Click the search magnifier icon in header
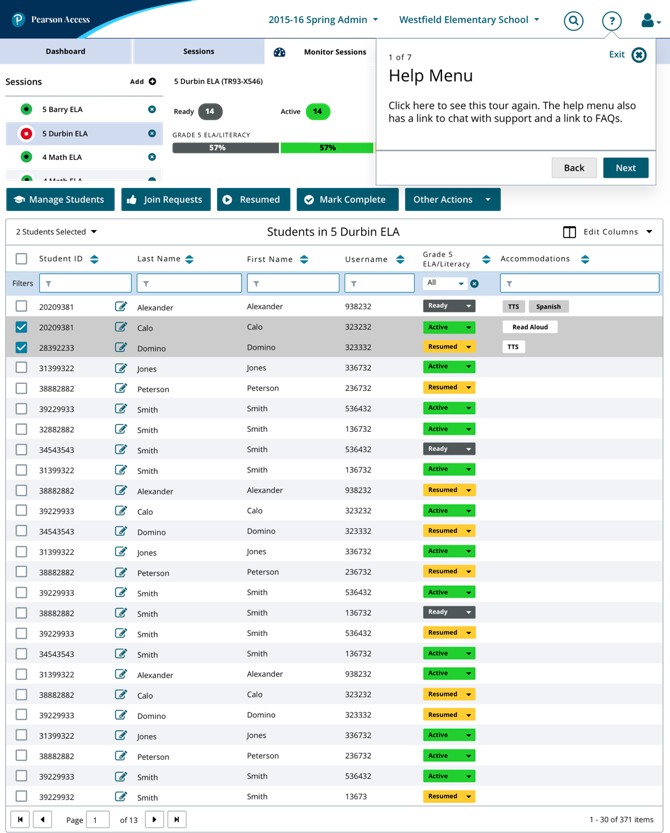 tap(573, 20)
